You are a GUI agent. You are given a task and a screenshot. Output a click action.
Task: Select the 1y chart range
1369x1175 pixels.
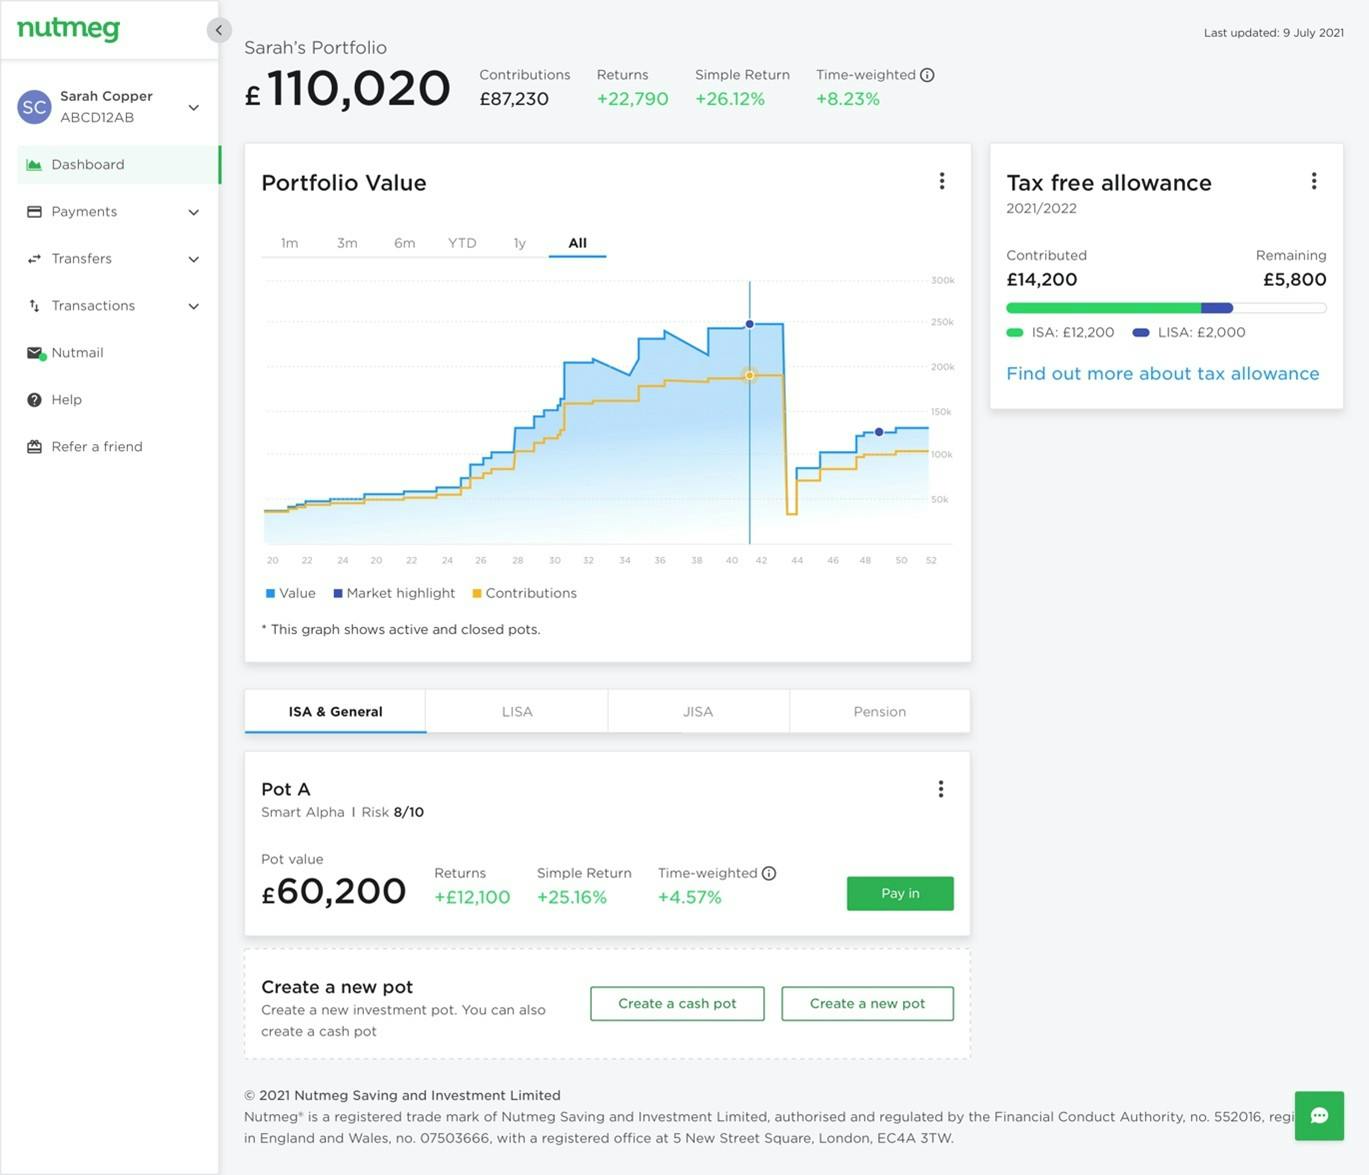click(519, 243)
